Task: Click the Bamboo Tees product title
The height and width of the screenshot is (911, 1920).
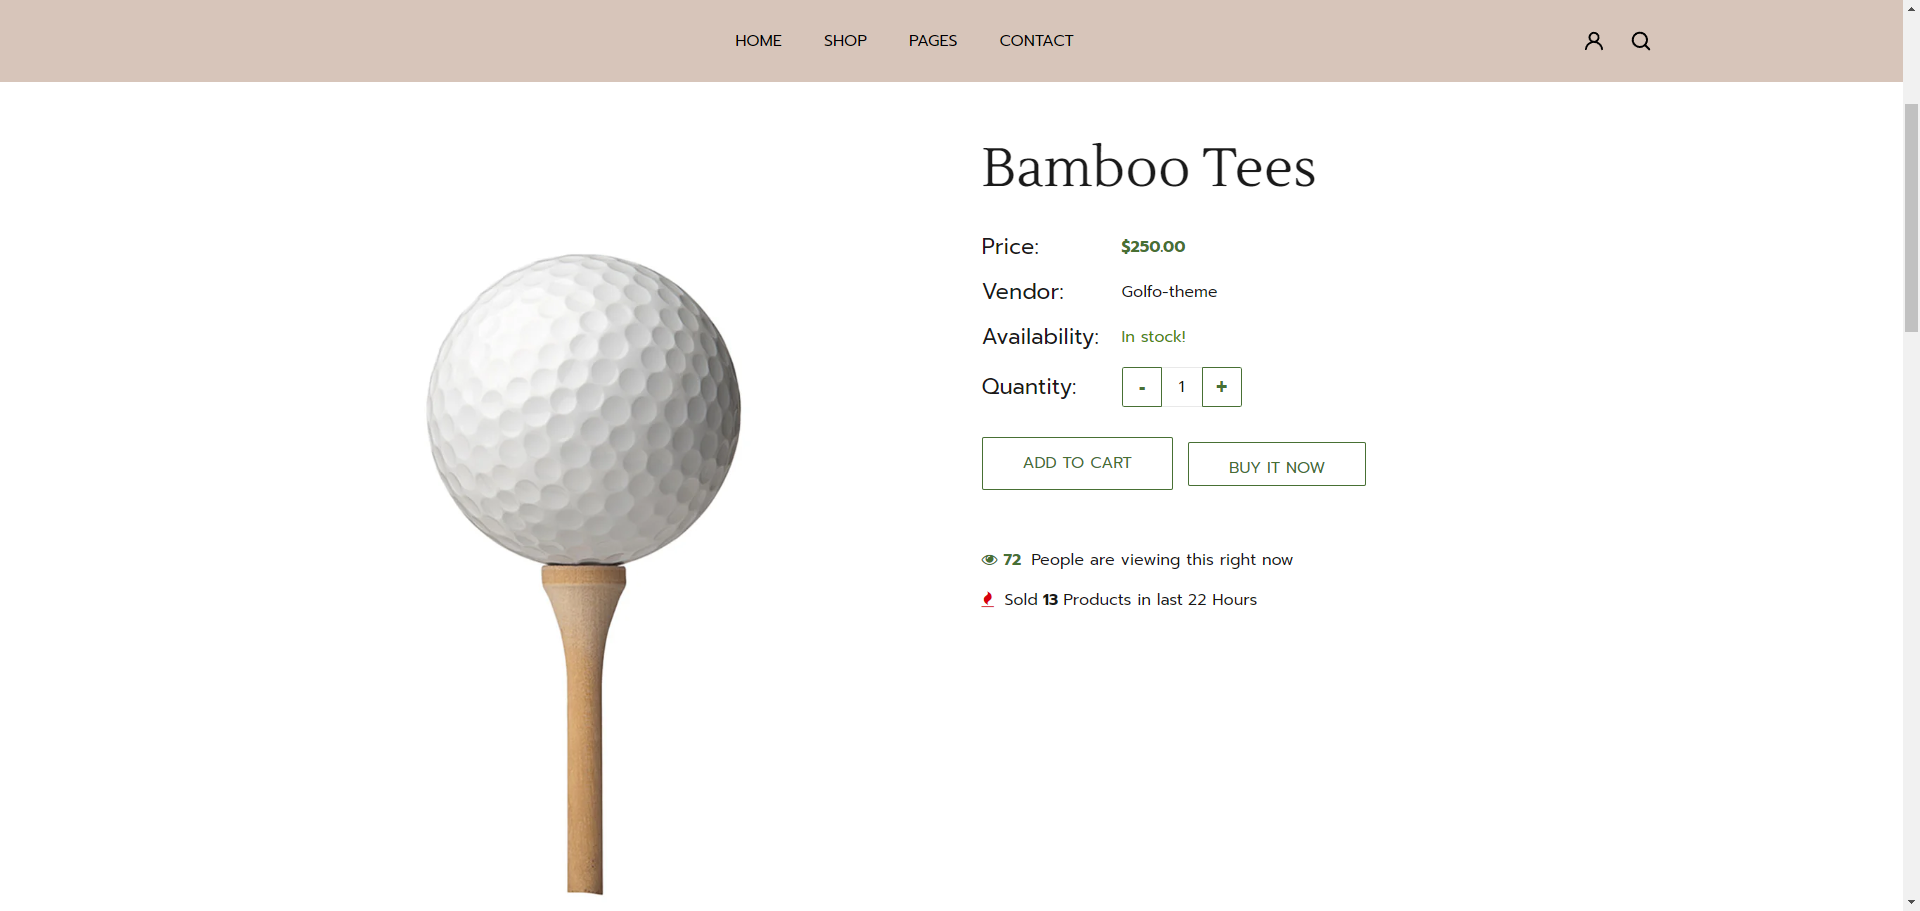Action: 1148,167
